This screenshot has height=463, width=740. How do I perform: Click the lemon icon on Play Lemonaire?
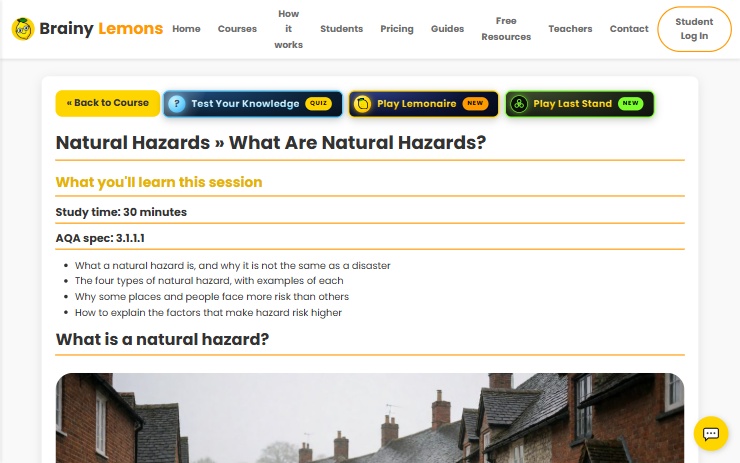(x=362, y=103)
